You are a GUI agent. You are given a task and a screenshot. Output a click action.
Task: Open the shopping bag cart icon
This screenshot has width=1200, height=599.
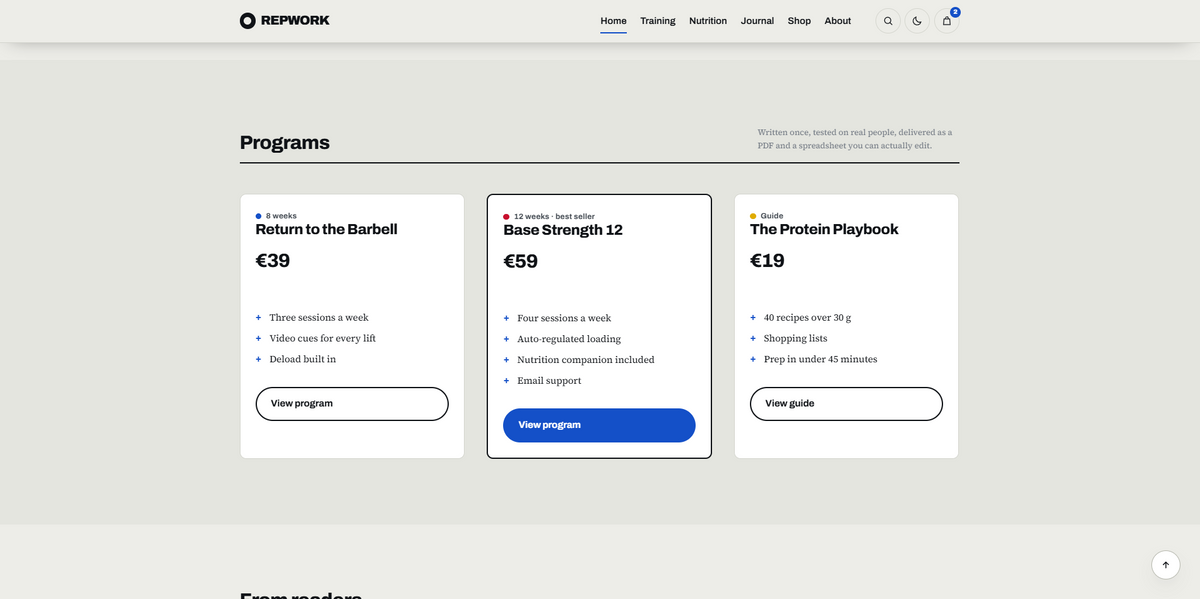click(947, 21)
